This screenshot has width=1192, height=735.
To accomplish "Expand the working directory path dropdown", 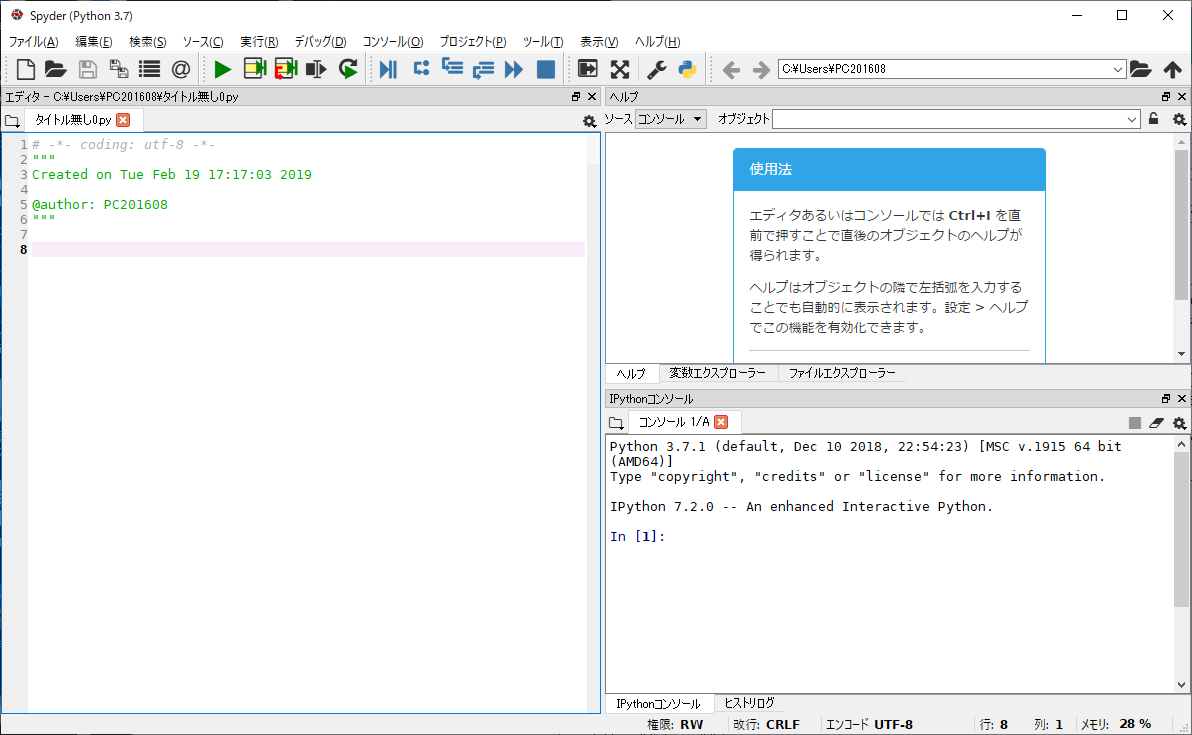I will click(1118, 69).
